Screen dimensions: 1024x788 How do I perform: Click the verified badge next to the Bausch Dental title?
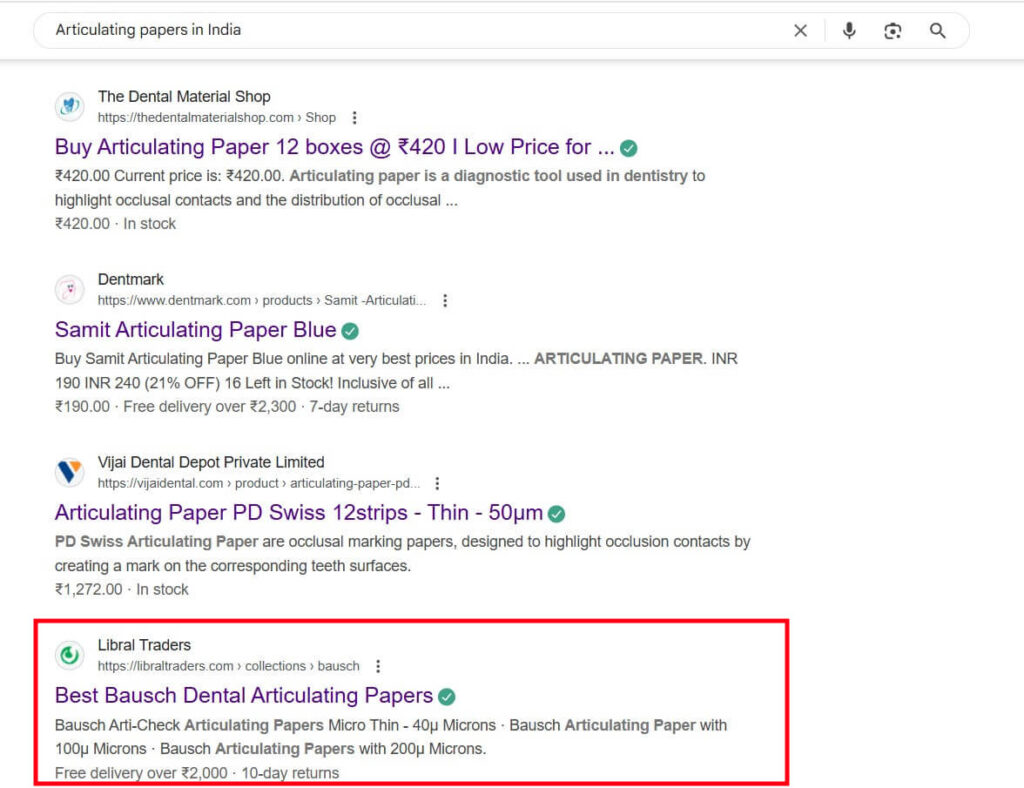(447, 697)
